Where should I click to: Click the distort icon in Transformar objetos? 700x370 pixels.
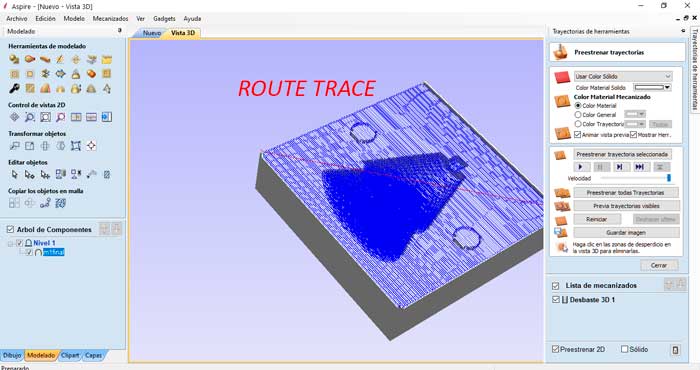[x=76, y=146]
